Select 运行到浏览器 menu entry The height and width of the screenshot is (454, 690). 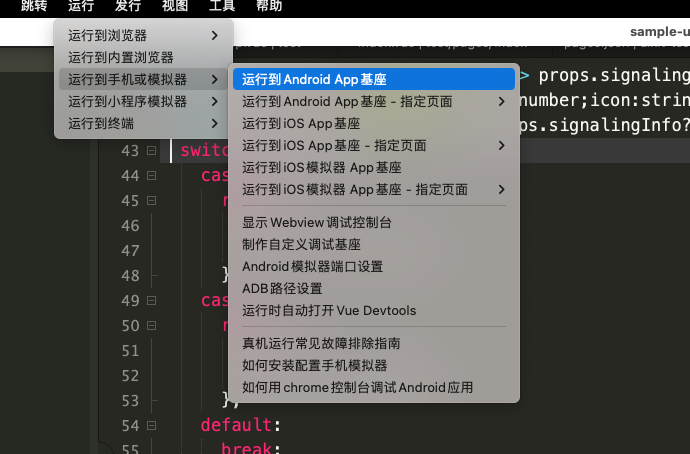(143, 35)
